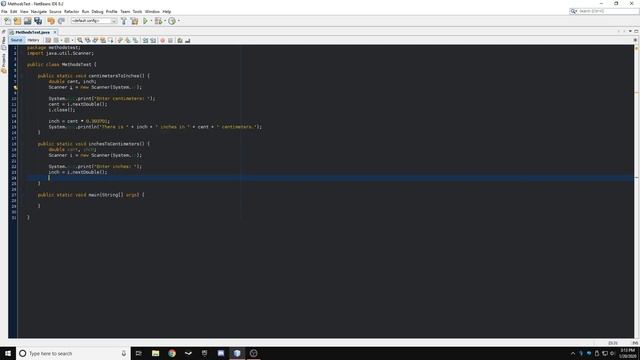
Task: Click the Open Project toolbar icon
Action: 27,21
